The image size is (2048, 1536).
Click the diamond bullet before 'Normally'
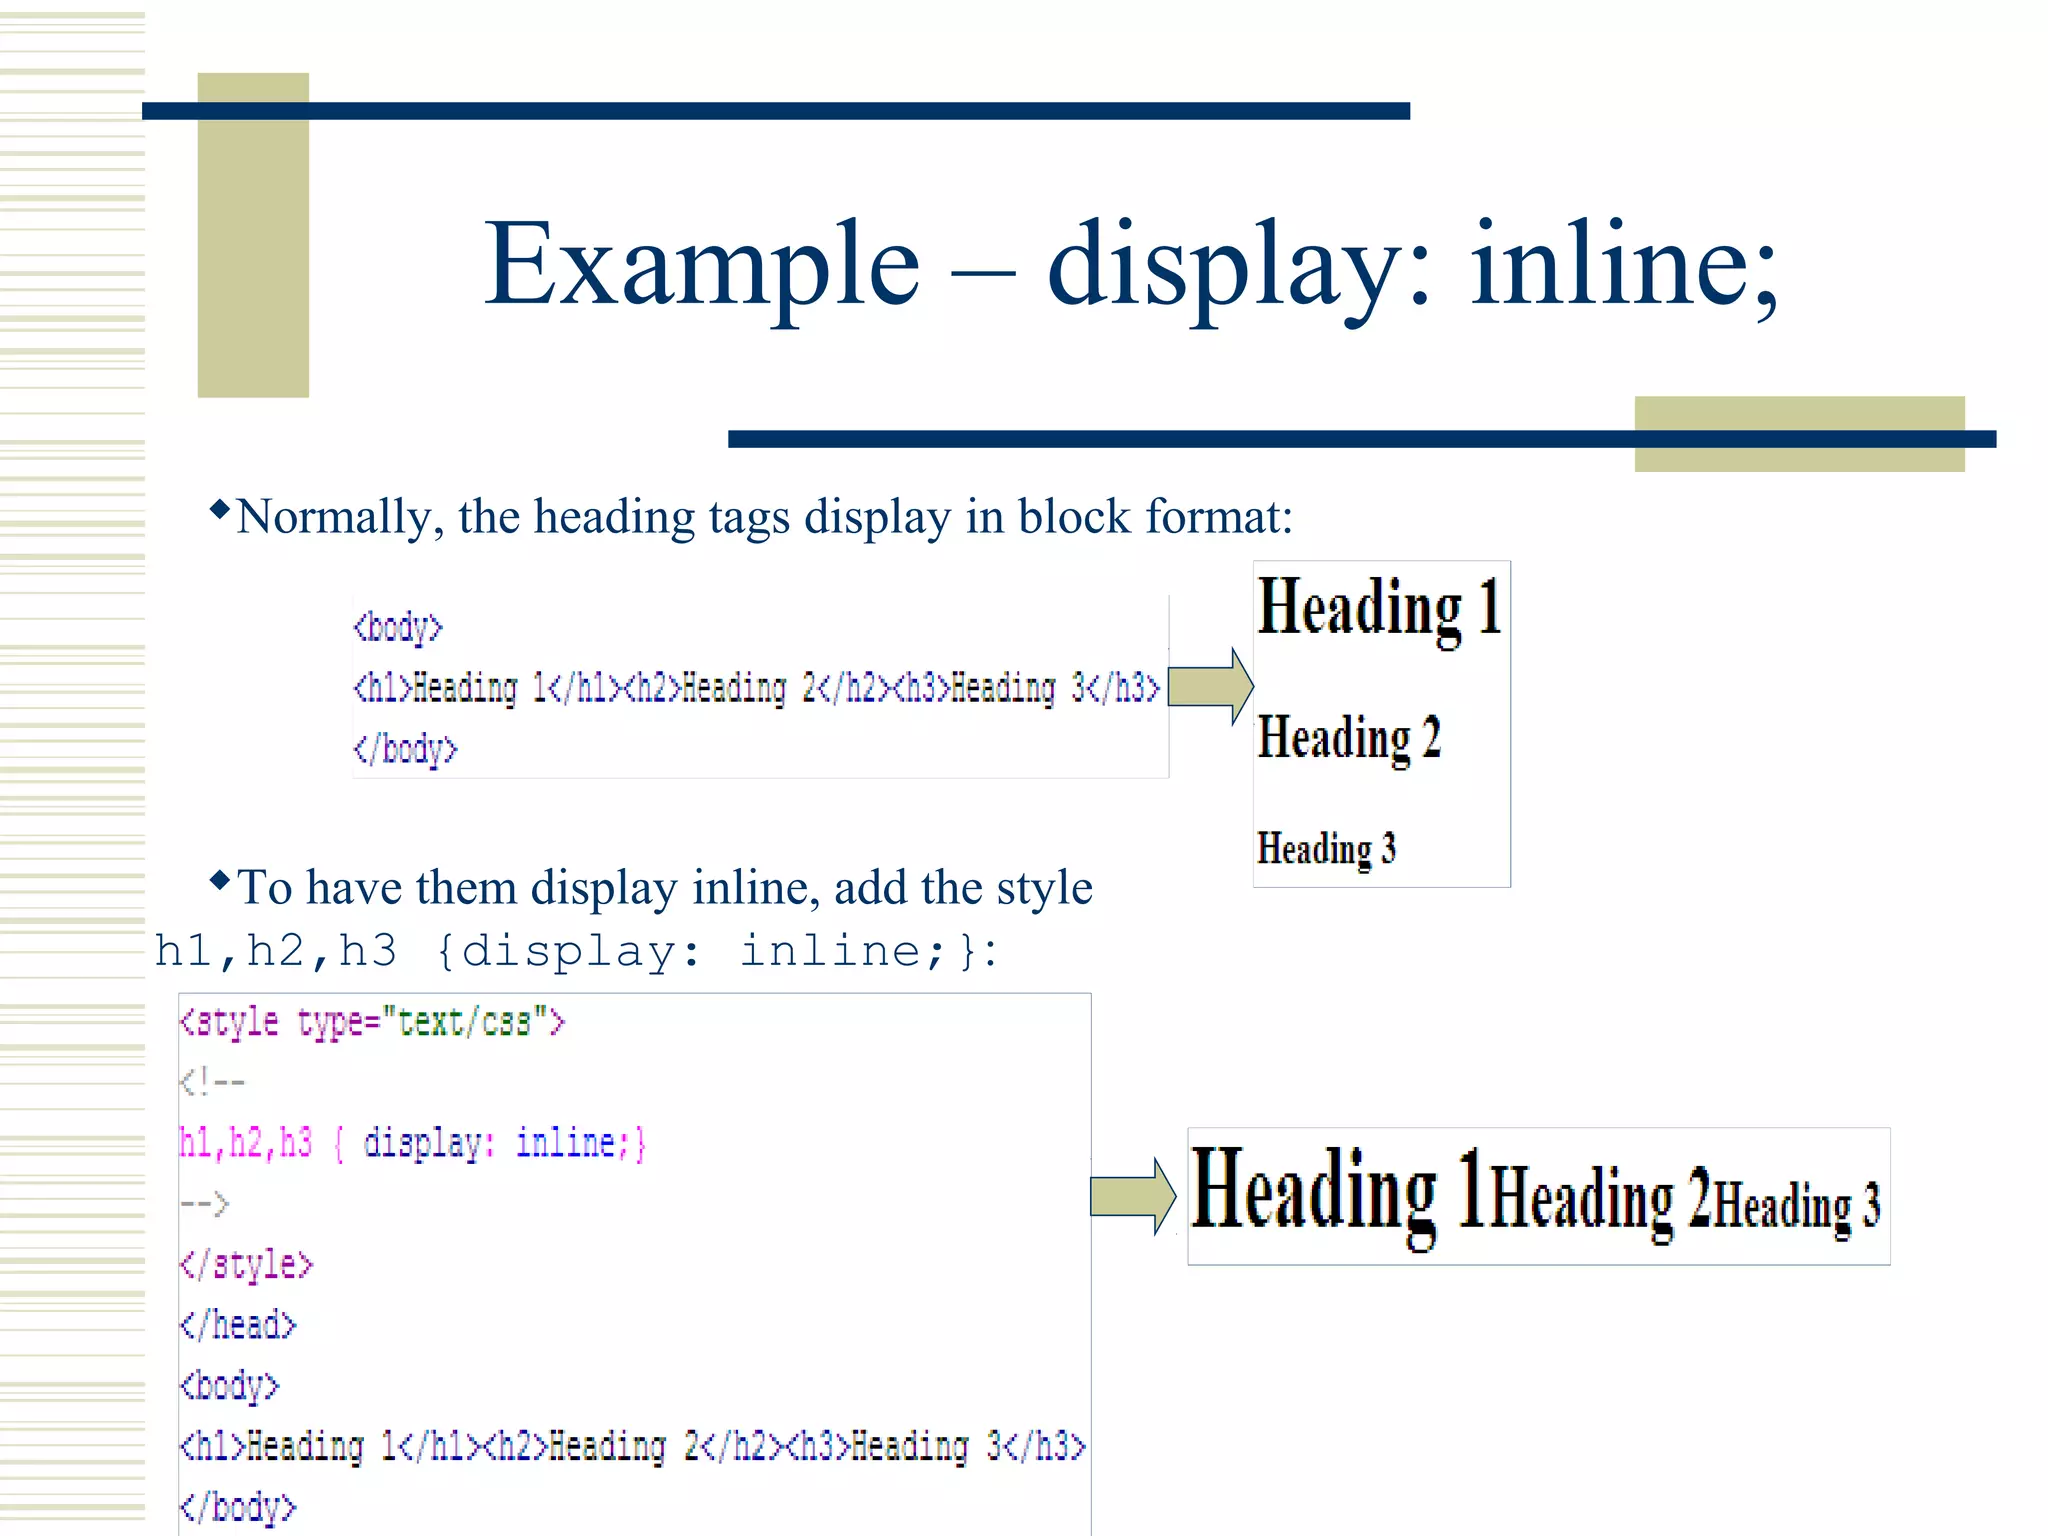point(220,510)
